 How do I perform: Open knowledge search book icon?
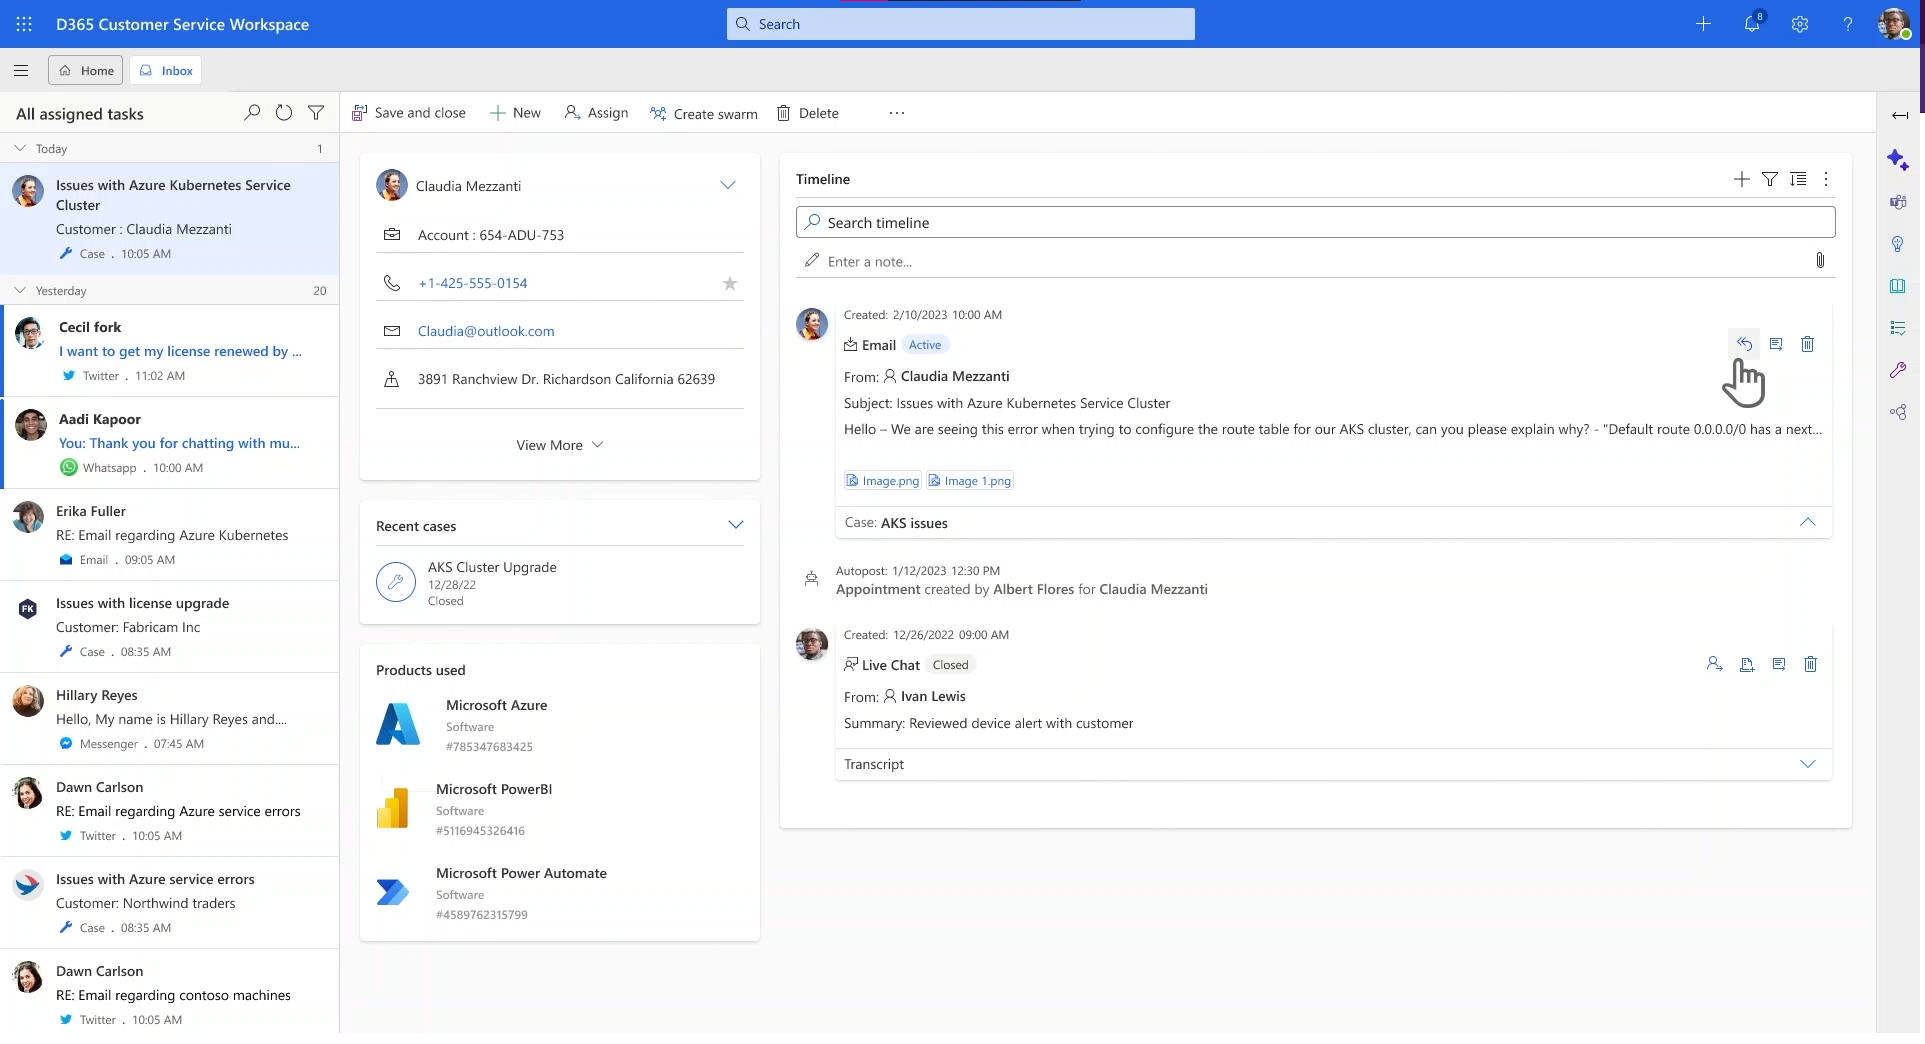tap(1898, 286)
